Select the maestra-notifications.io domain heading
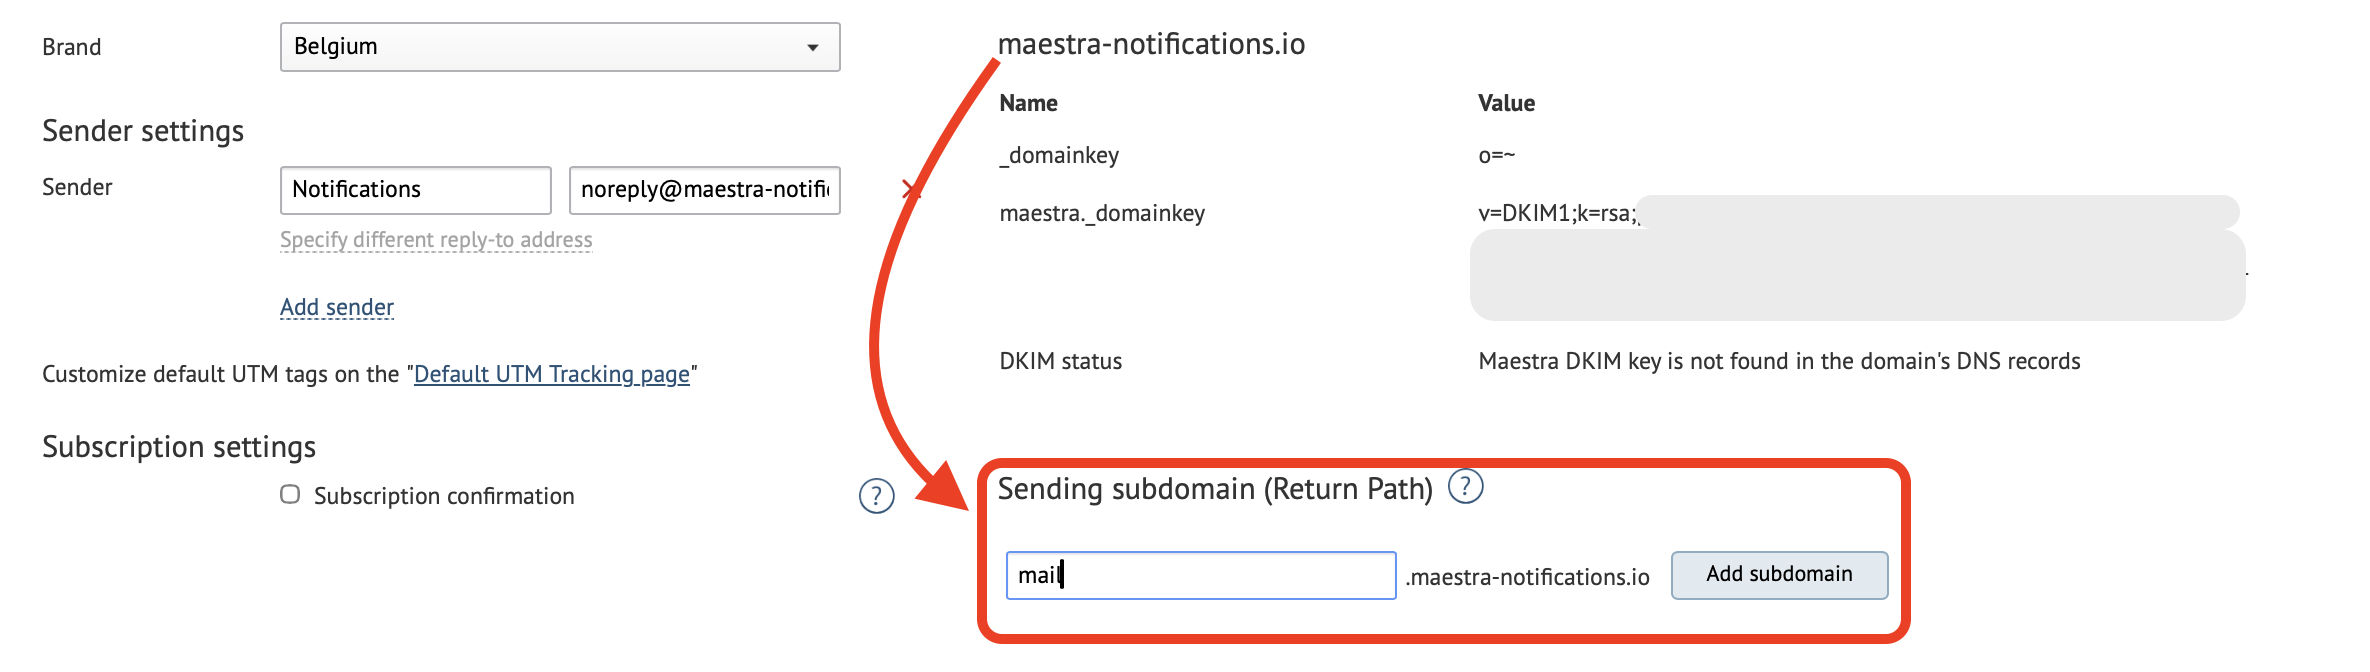The width and height of the screenshot is (2370, 672). click(1152, 44)
